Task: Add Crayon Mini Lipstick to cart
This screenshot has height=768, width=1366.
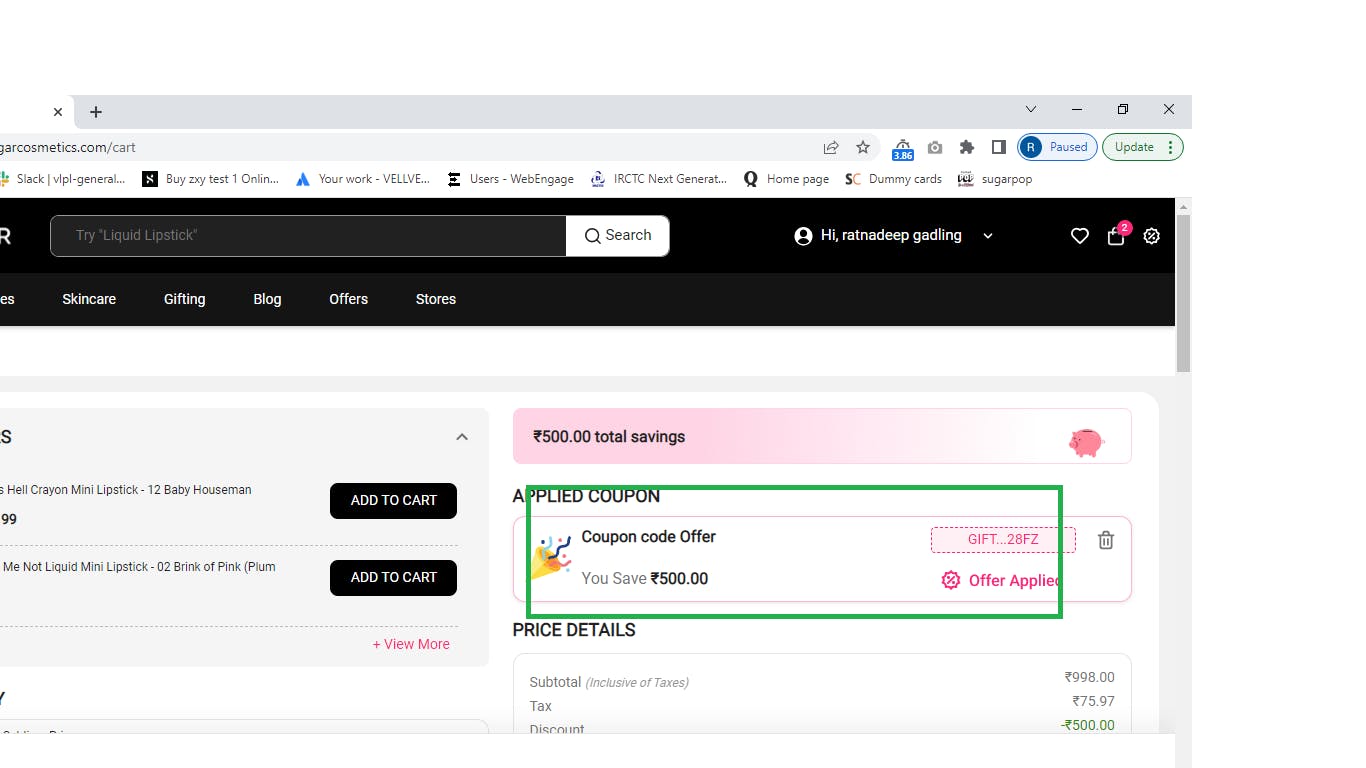Action: pos(393,500)
